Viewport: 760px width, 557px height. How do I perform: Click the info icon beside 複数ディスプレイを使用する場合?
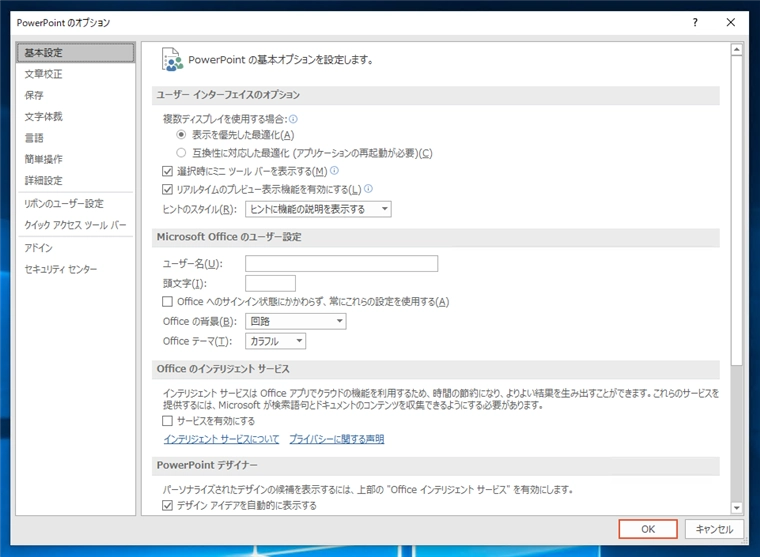pos(293,119)
